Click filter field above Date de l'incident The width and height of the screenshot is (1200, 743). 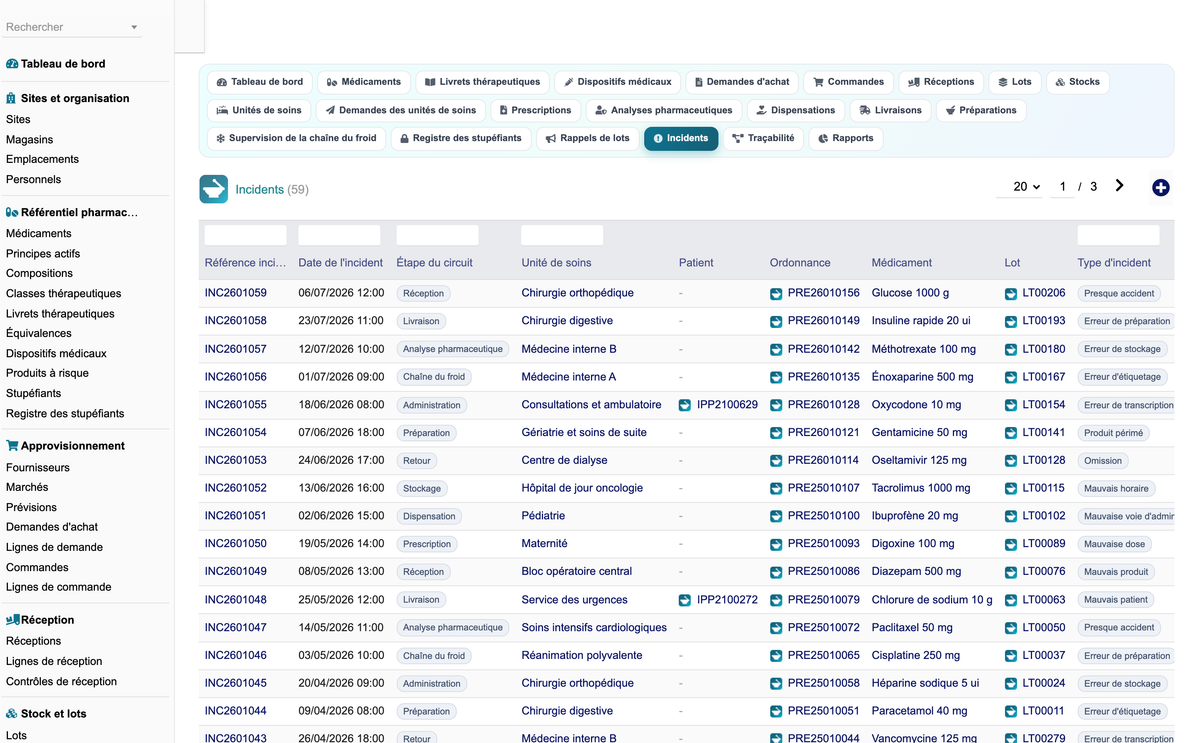tap(339, 235)
